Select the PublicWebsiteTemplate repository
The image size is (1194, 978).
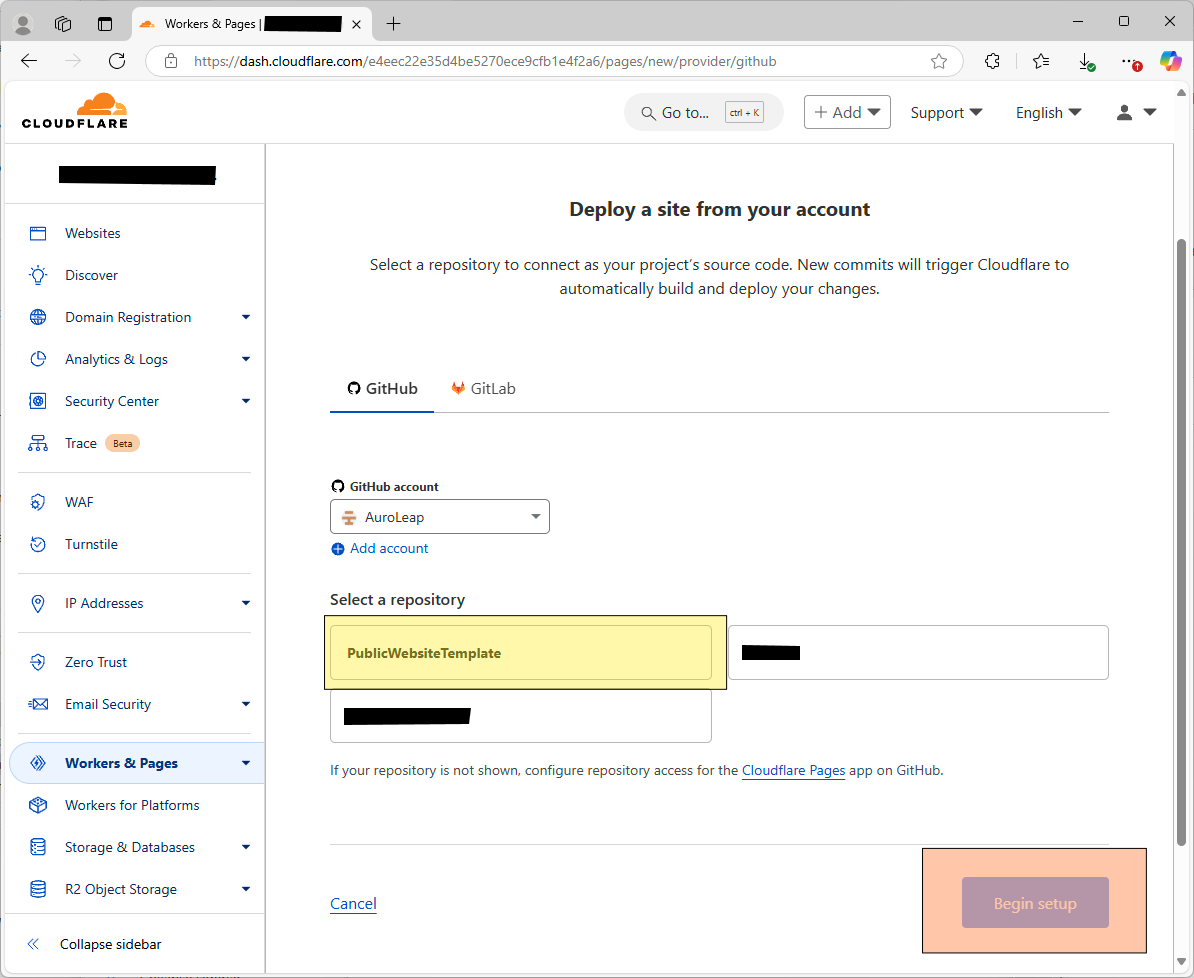pyautogui.click(x=520, y=653)
